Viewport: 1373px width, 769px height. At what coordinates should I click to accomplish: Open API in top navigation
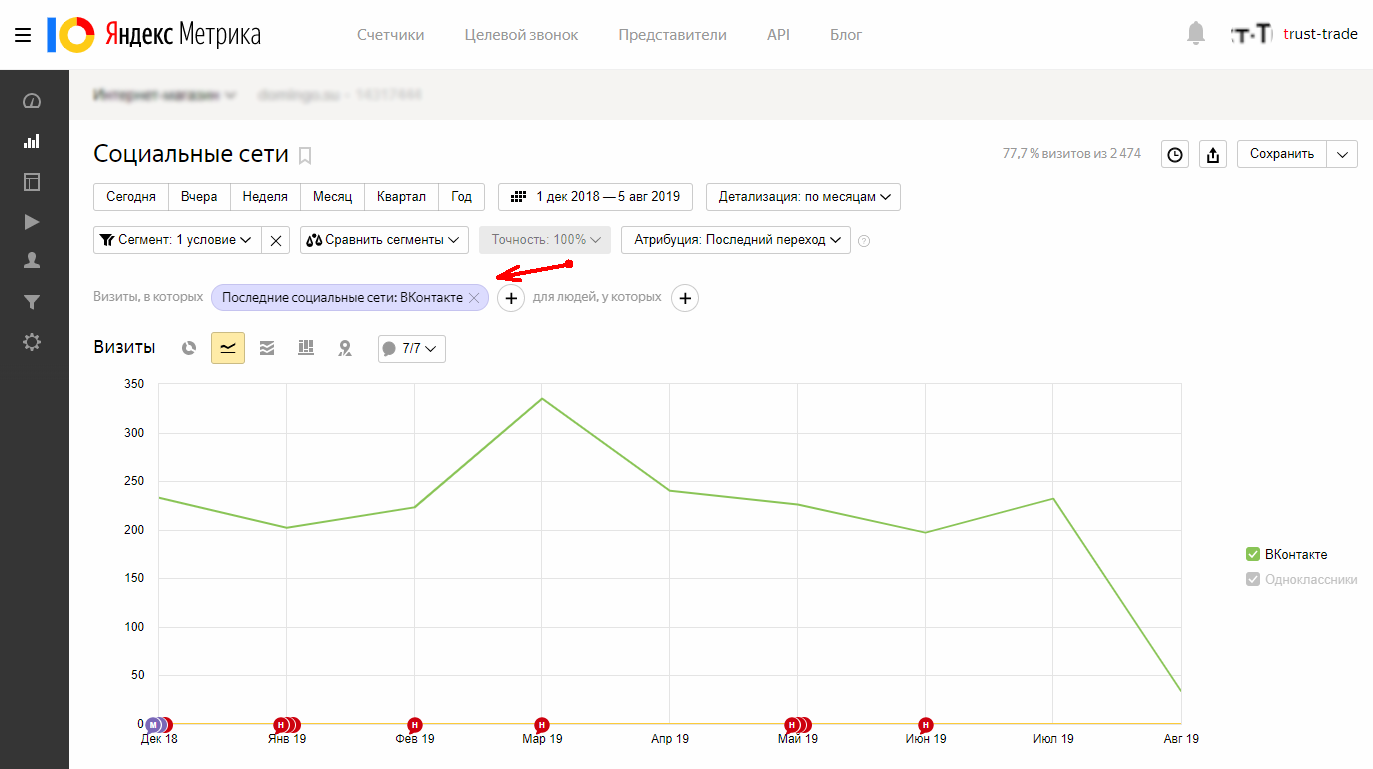coord(778,35)
